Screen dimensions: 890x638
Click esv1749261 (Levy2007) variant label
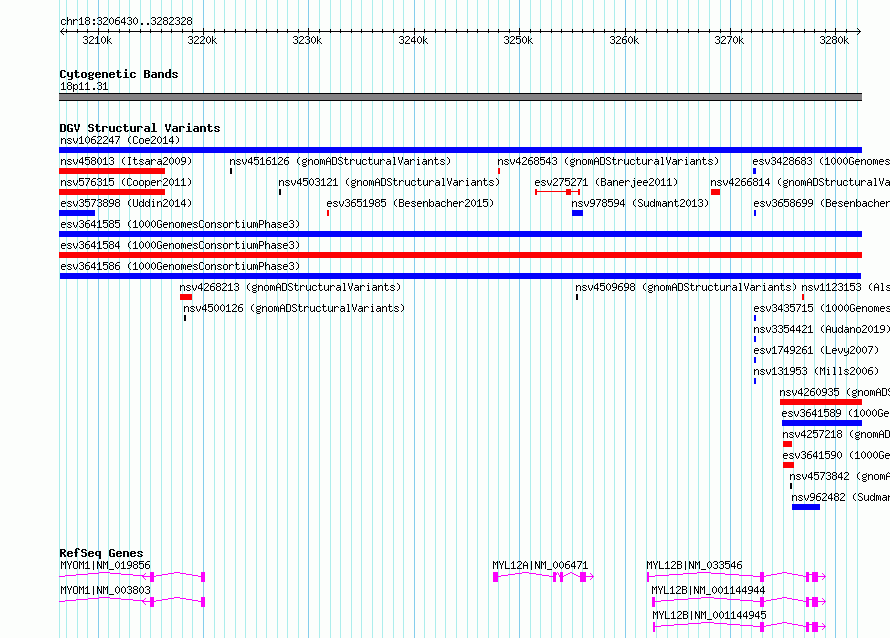tap(816, 350)
